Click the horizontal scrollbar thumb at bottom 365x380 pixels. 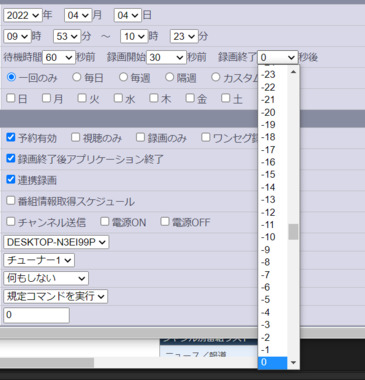pyautogui.click(x=47, y=363)
